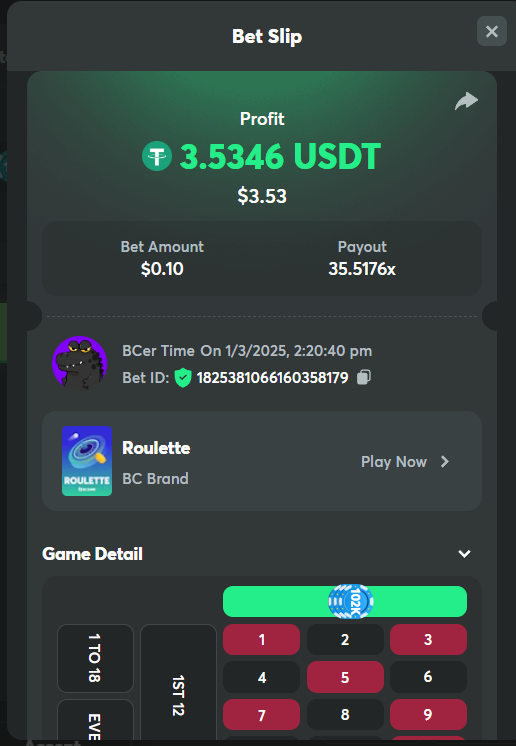516x746 pixels.
Task: Click the USDT Tether coin icon
Action: coord(157,156)
